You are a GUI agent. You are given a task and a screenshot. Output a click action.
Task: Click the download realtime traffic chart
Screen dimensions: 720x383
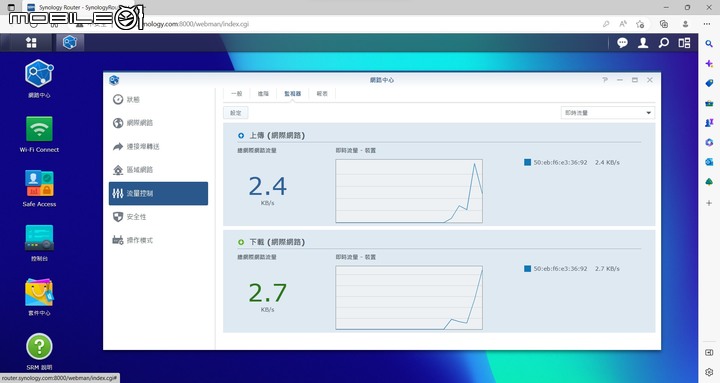(x=409, y=298)
